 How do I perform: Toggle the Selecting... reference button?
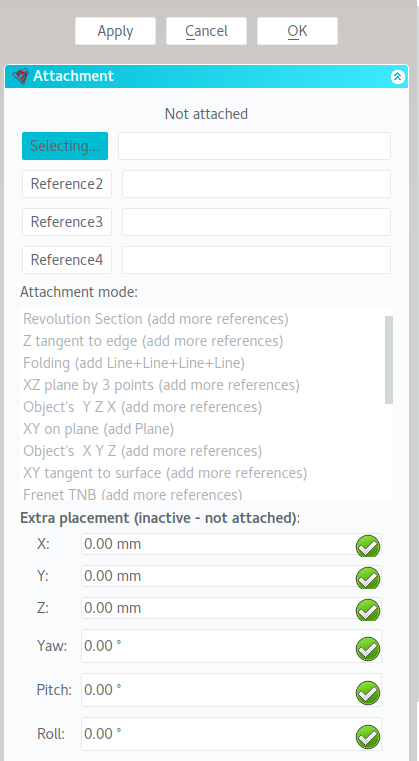65,146
